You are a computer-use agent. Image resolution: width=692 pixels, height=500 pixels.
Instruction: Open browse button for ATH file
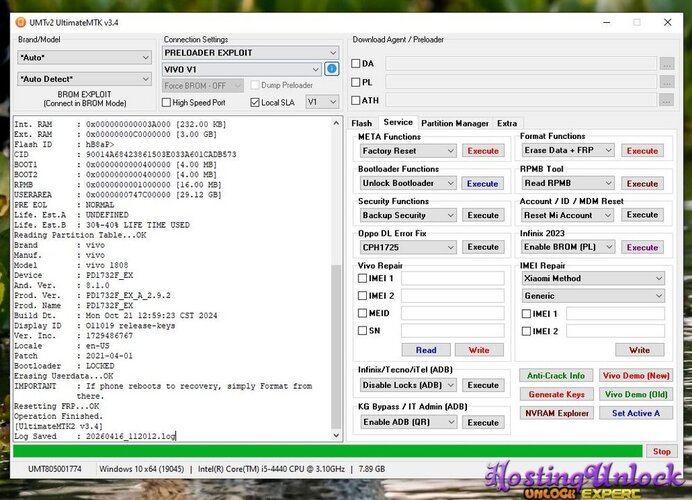pos(667,100)
